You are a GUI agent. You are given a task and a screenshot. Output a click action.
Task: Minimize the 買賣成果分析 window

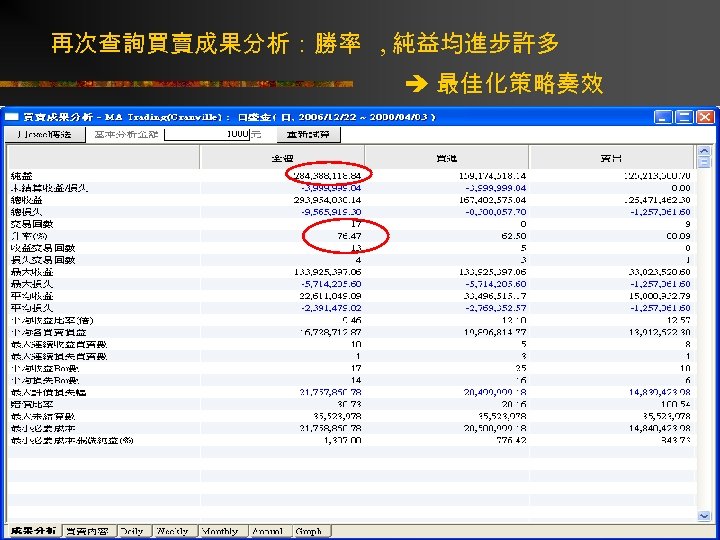pos(663,117)
